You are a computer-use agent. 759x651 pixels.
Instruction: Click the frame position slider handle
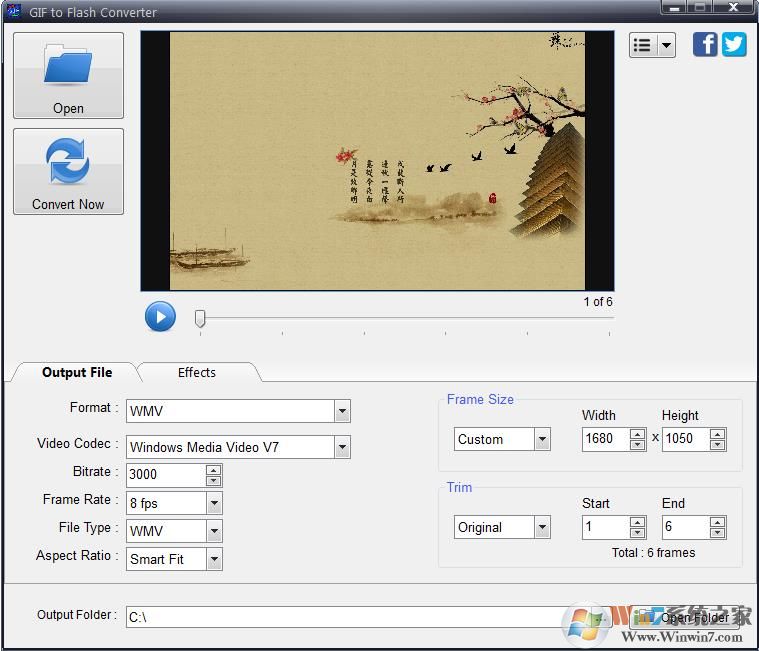[x=200, y=318]
